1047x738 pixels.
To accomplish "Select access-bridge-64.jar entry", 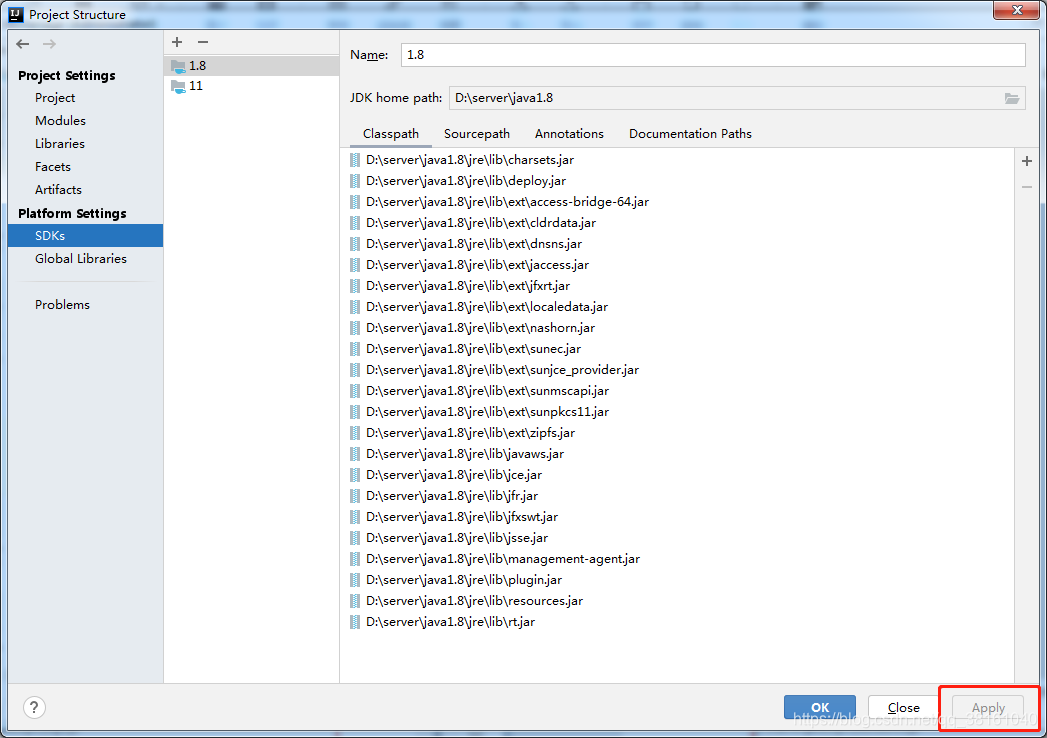I will [499, 202].
